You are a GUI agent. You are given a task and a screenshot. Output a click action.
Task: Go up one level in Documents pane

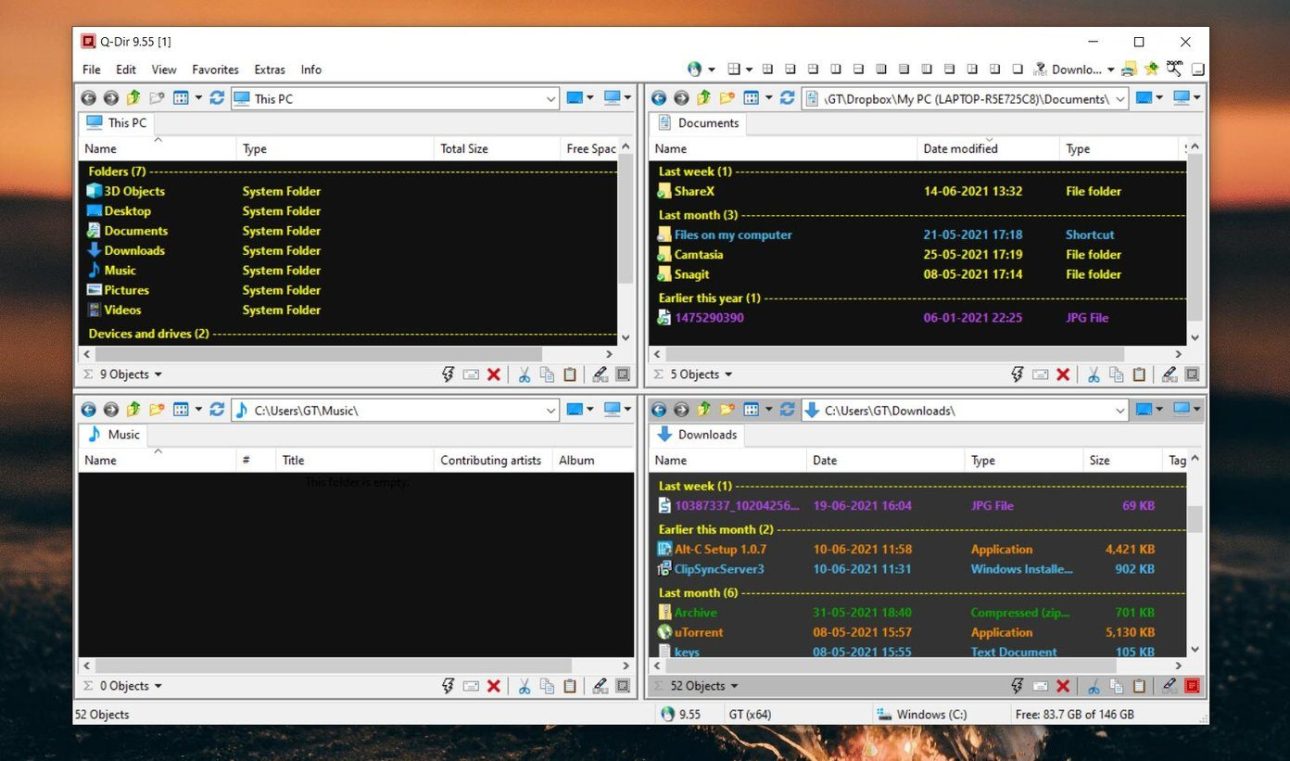click(x=703, y=98)
